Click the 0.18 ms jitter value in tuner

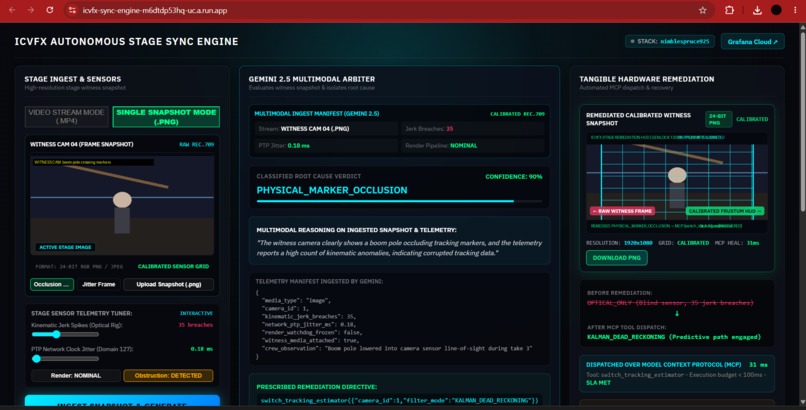(x=202, y=349)
